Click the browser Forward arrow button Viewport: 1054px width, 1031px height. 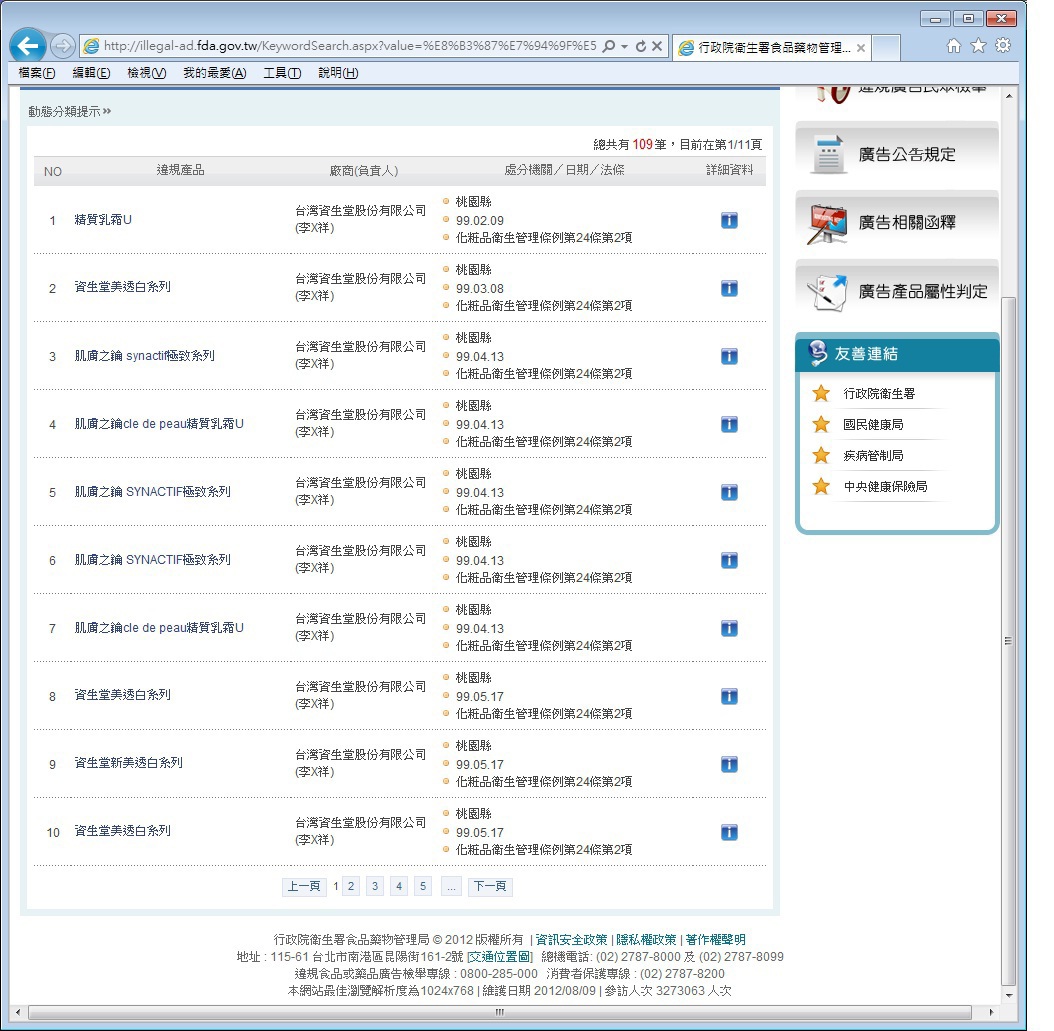pyautogui.click(x=63, y=46)
